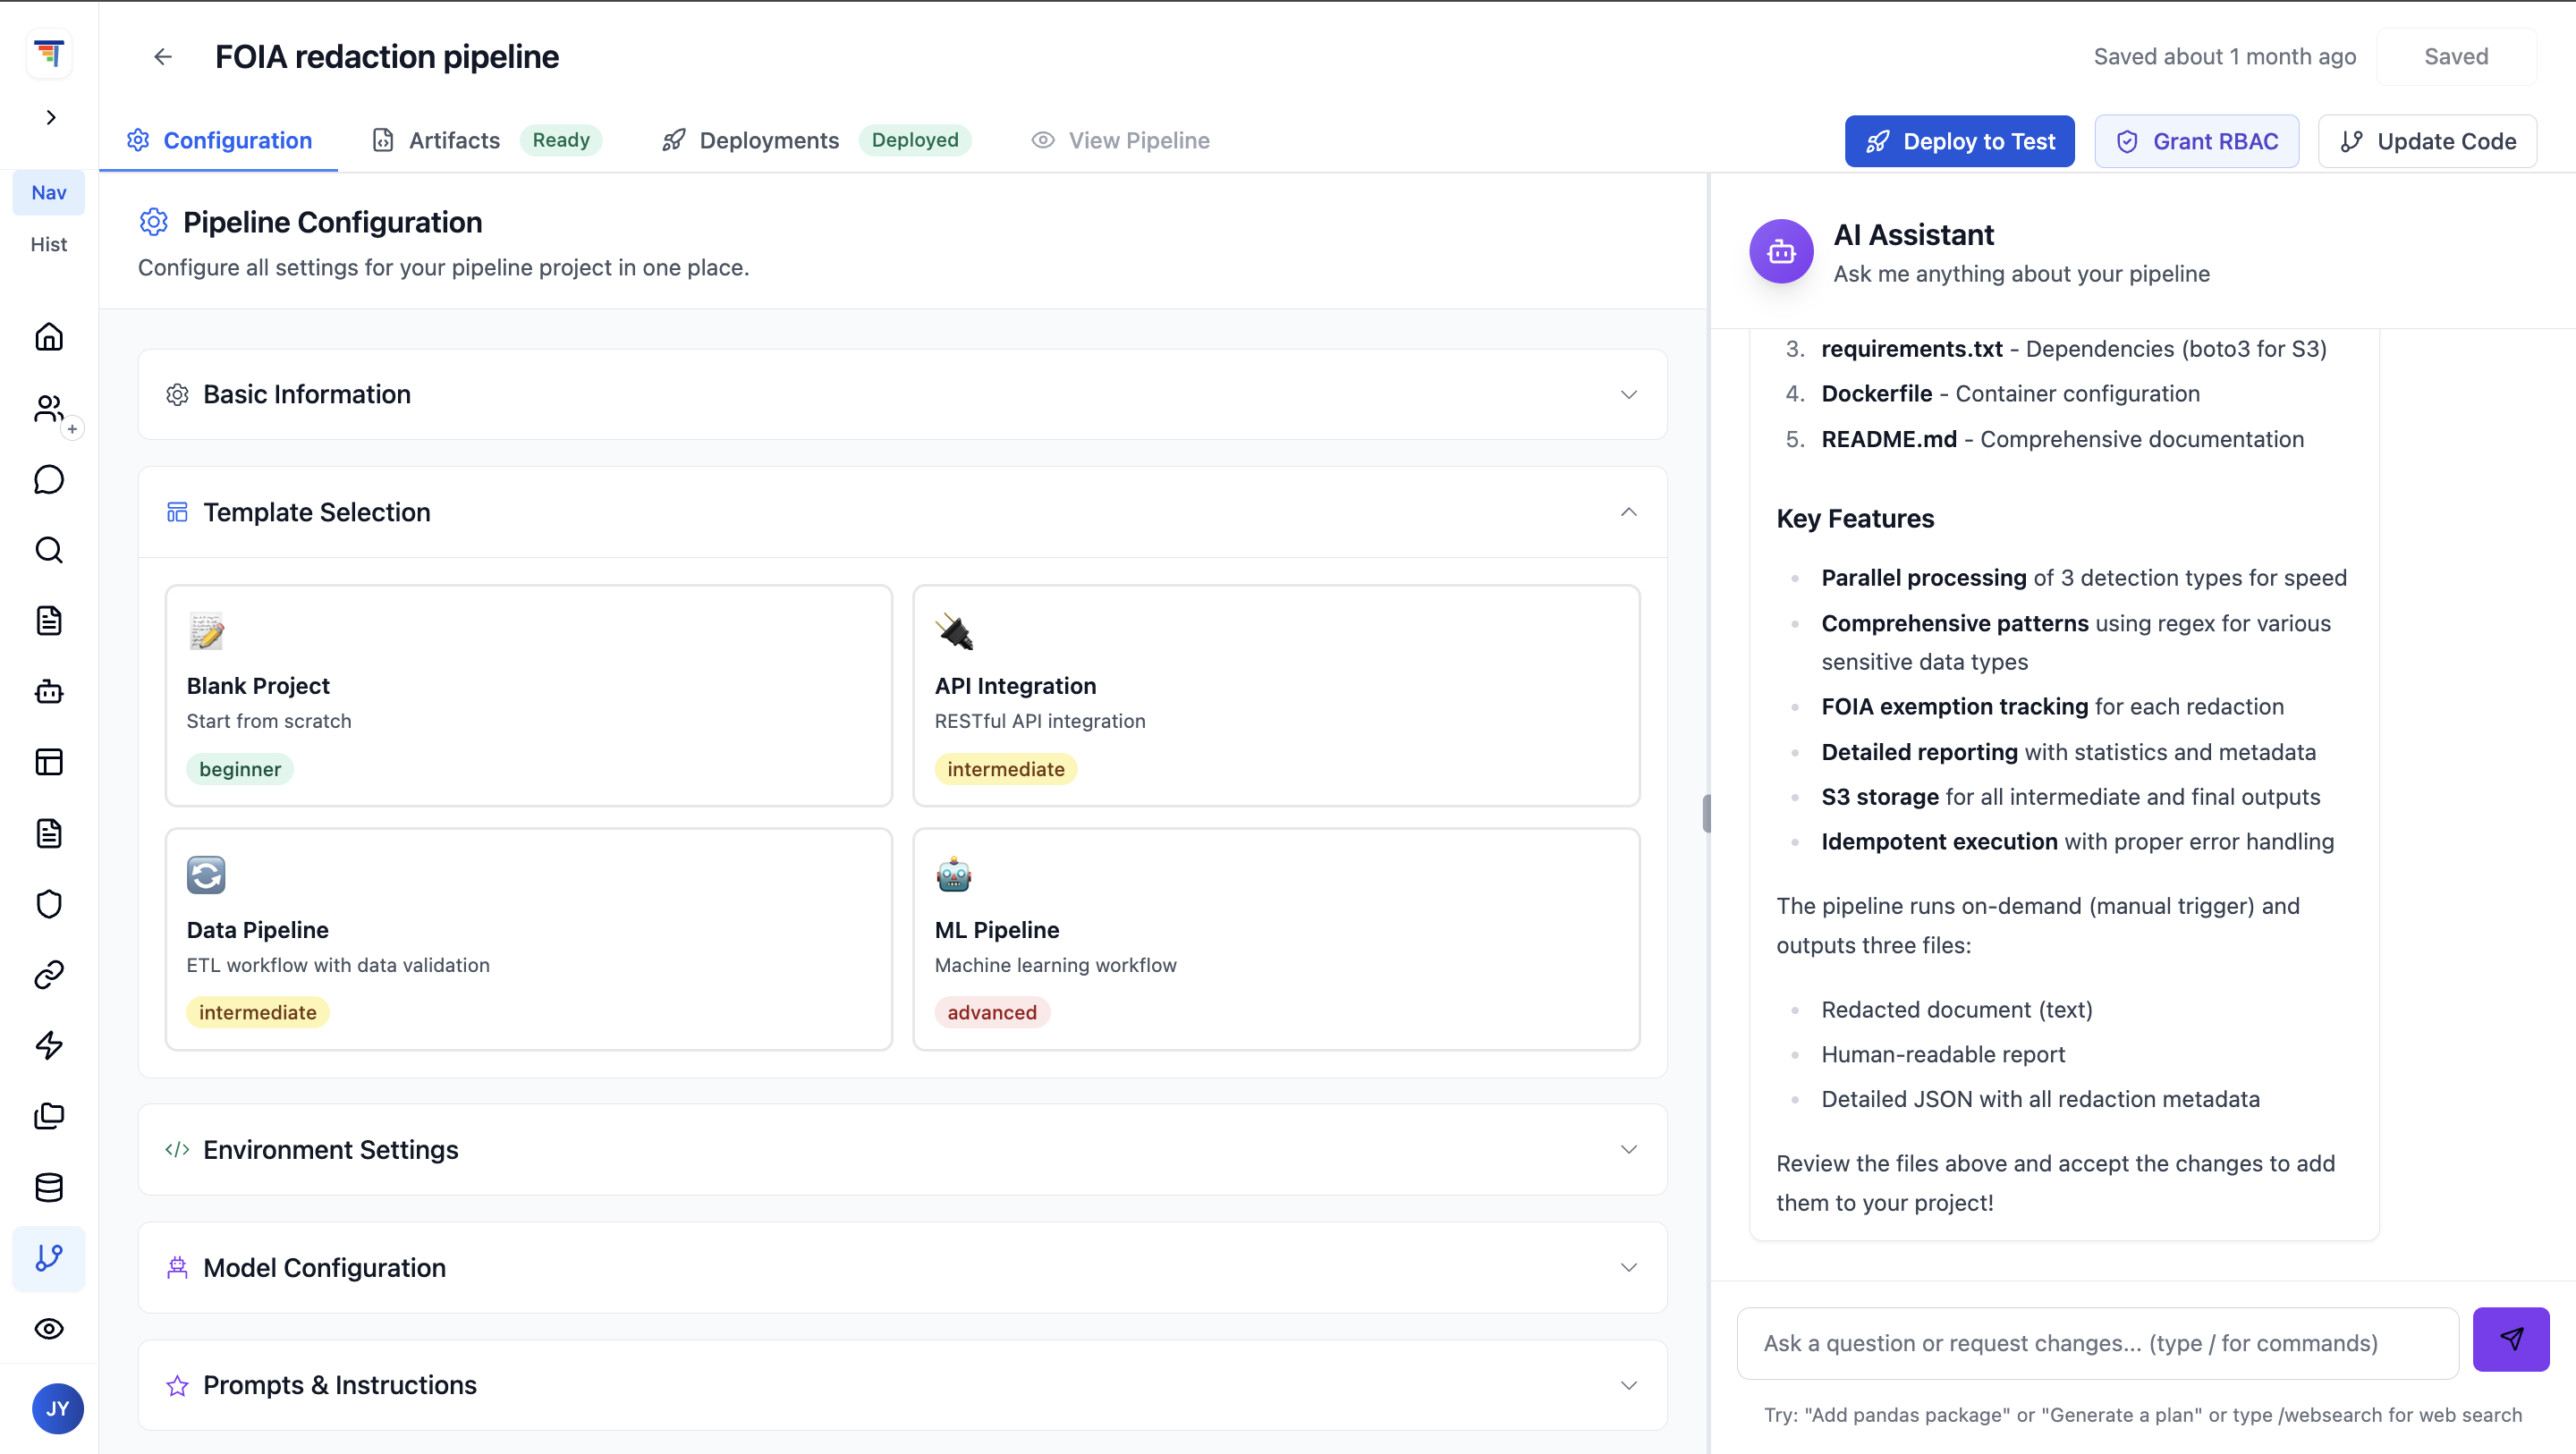Open the stacked folders icon in sidebar

[49, 1116]
